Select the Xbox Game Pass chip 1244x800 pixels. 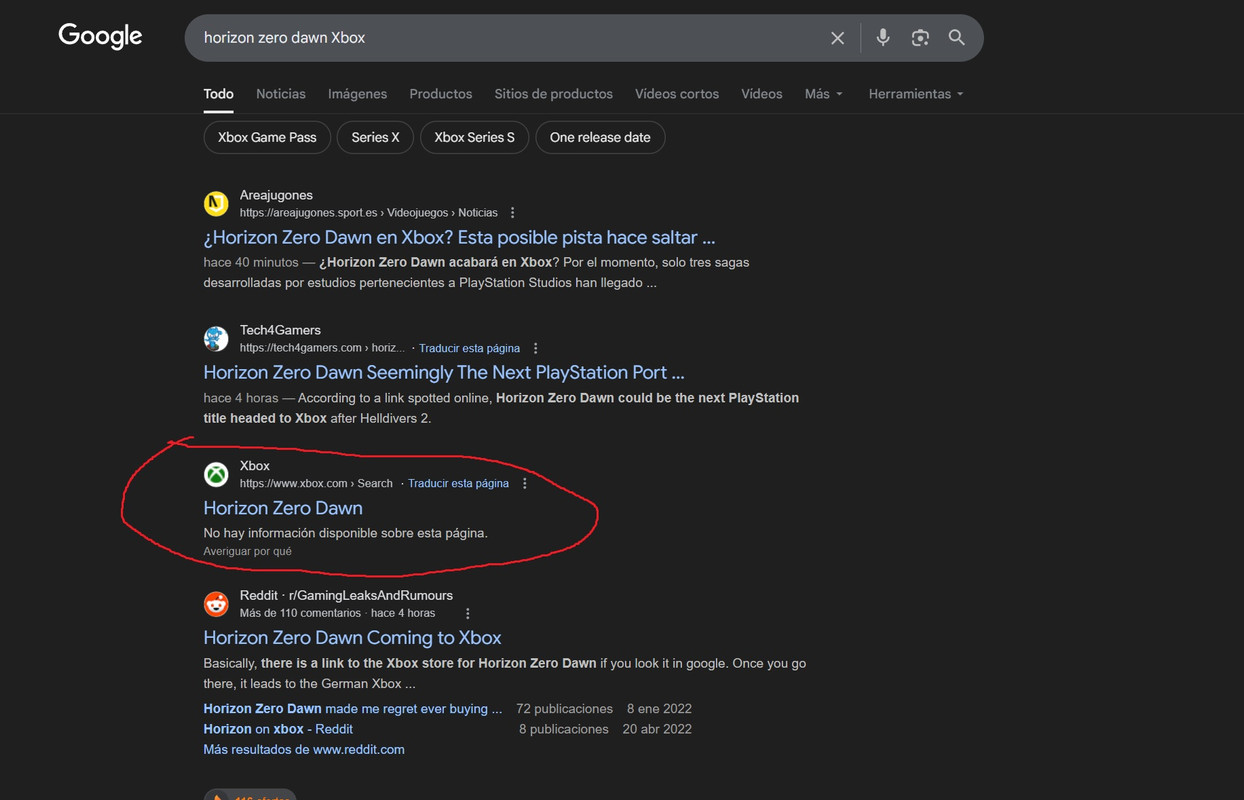(267, 137)
